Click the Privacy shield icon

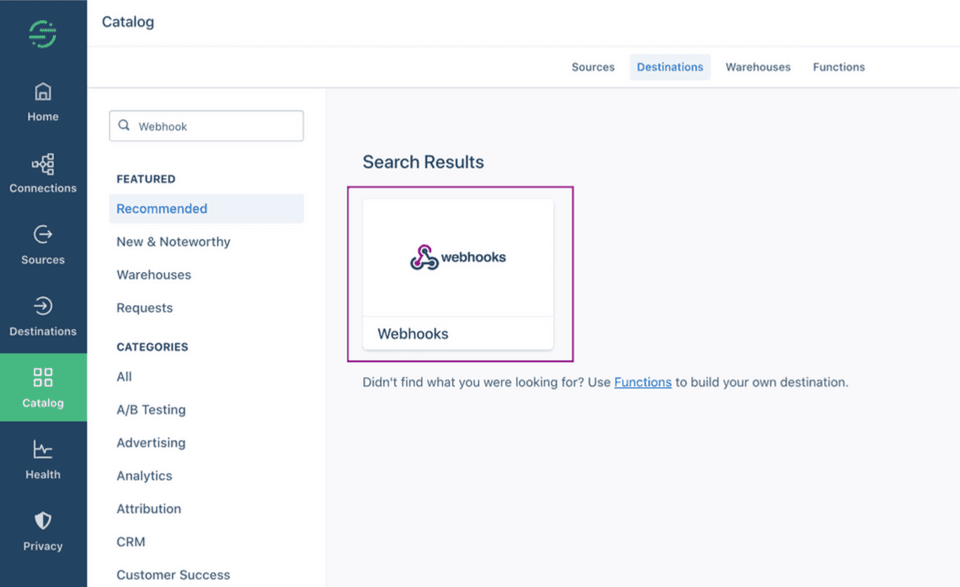pyautogui.click(x=42, y=521)
